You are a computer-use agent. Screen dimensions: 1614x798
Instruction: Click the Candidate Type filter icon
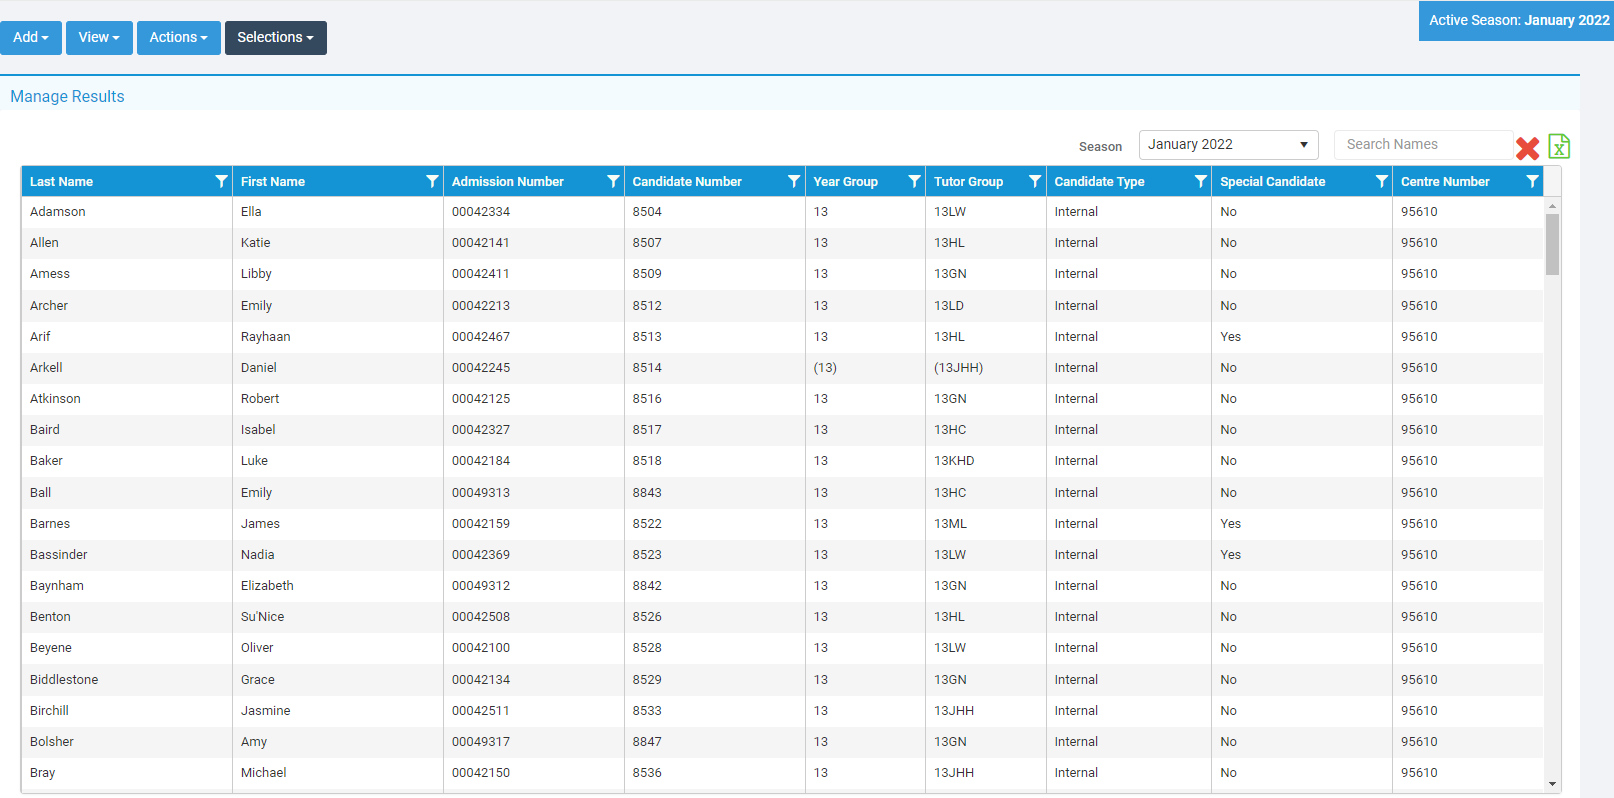[1200, 181]
